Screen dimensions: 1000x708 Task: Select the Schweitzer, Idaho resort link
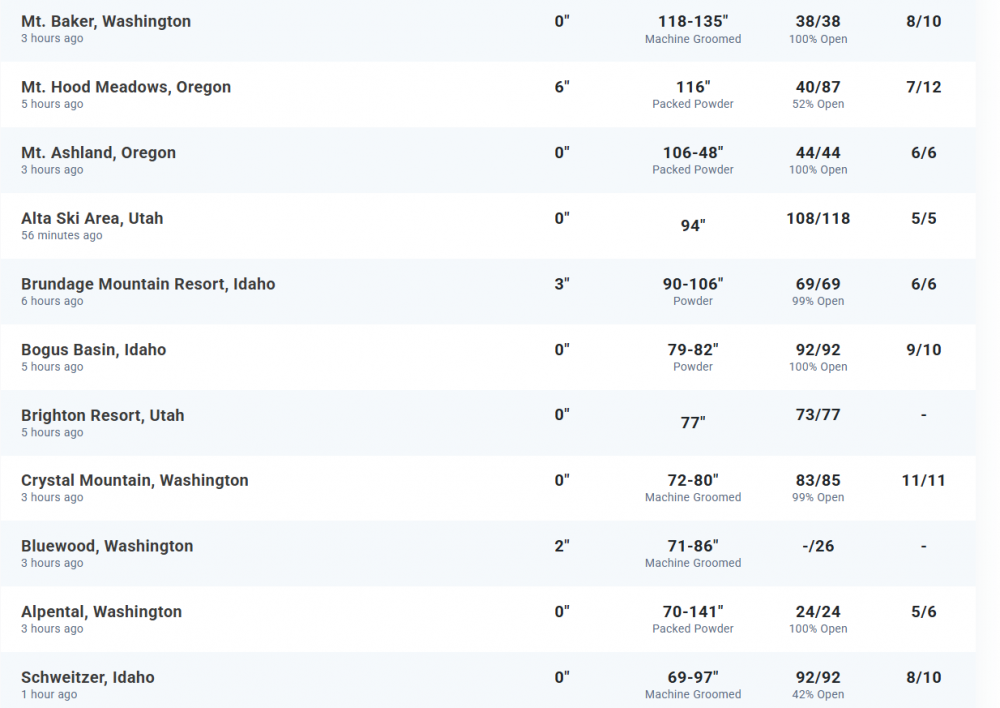coord(88,677)
